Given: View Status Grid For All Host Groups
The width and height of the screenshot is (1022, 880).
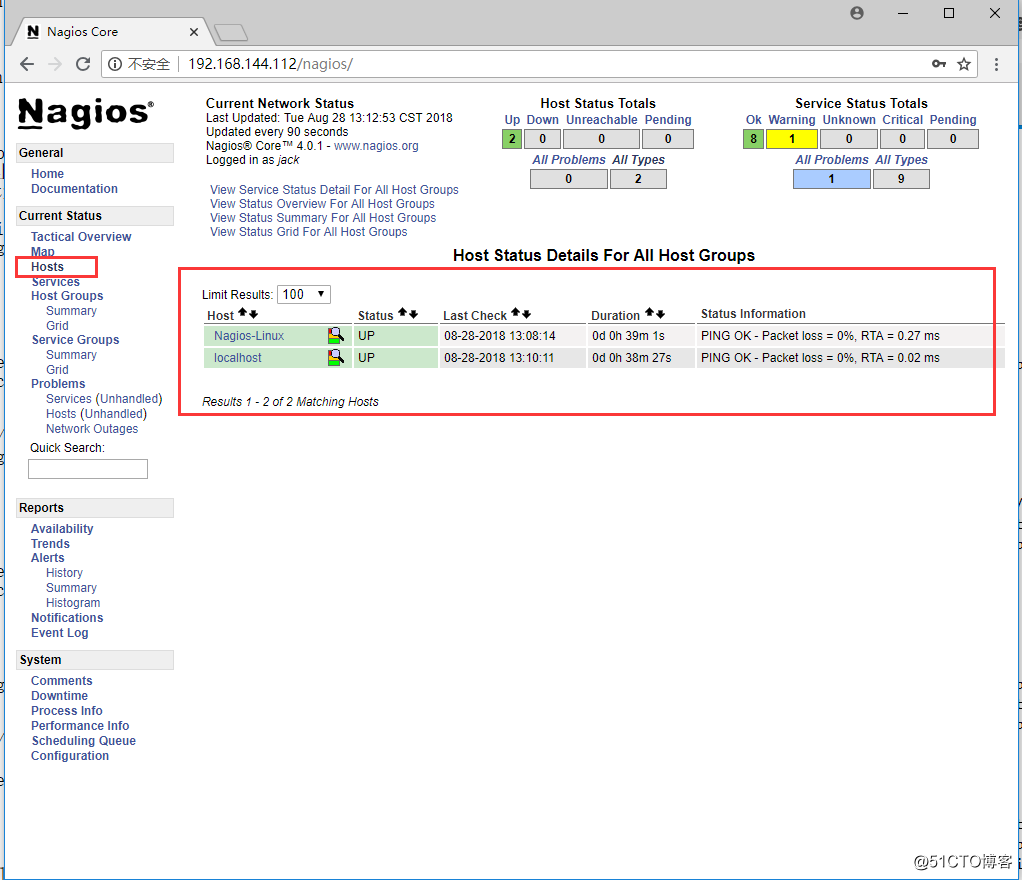Looking at the screenshot, I should [x=308, y=231].
